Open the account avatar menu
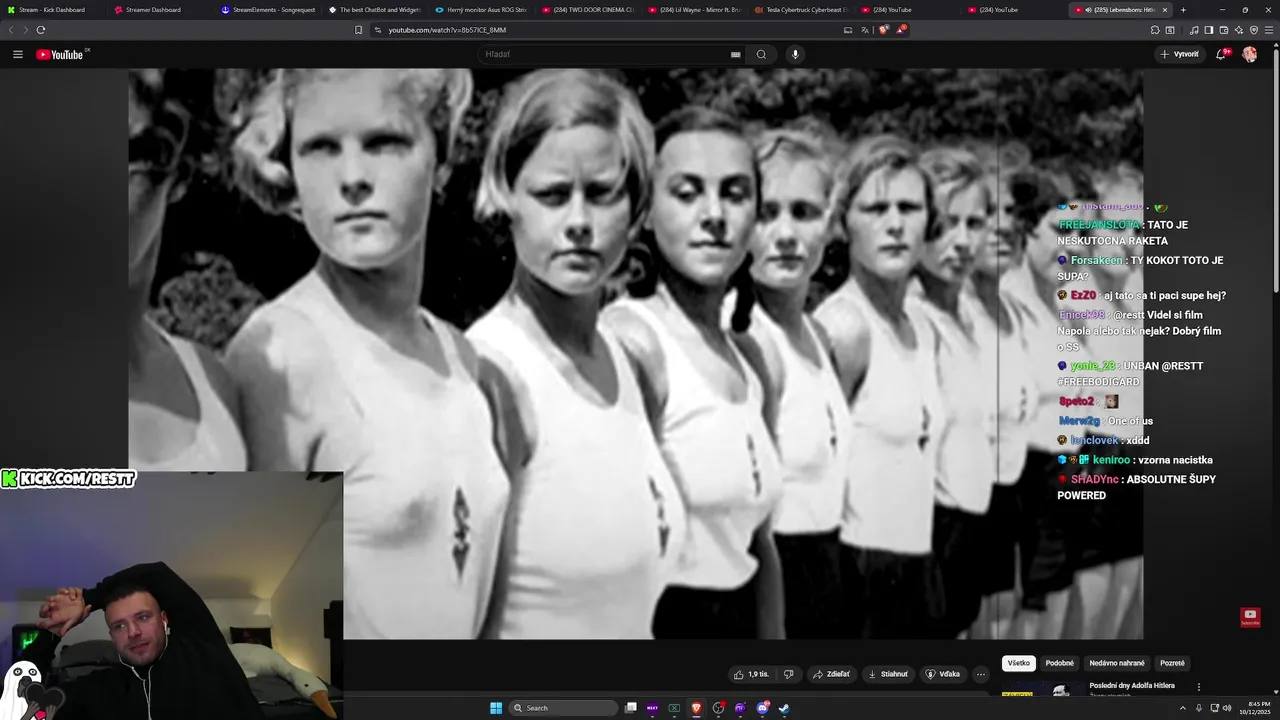The width and height of the screenshot is (1280, 720). (x=1249, y=54)
